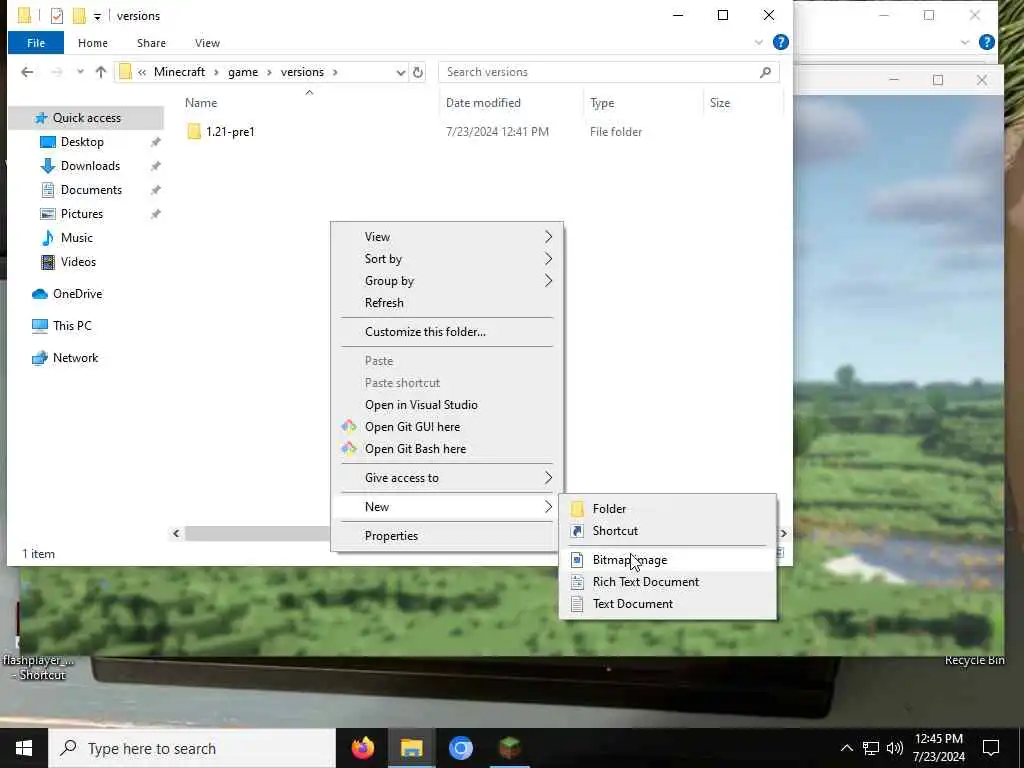Choose Open Git GUI here
The height and width of the screenshot is (768, 1024).
pyautogui.click(x=447, y=427)
